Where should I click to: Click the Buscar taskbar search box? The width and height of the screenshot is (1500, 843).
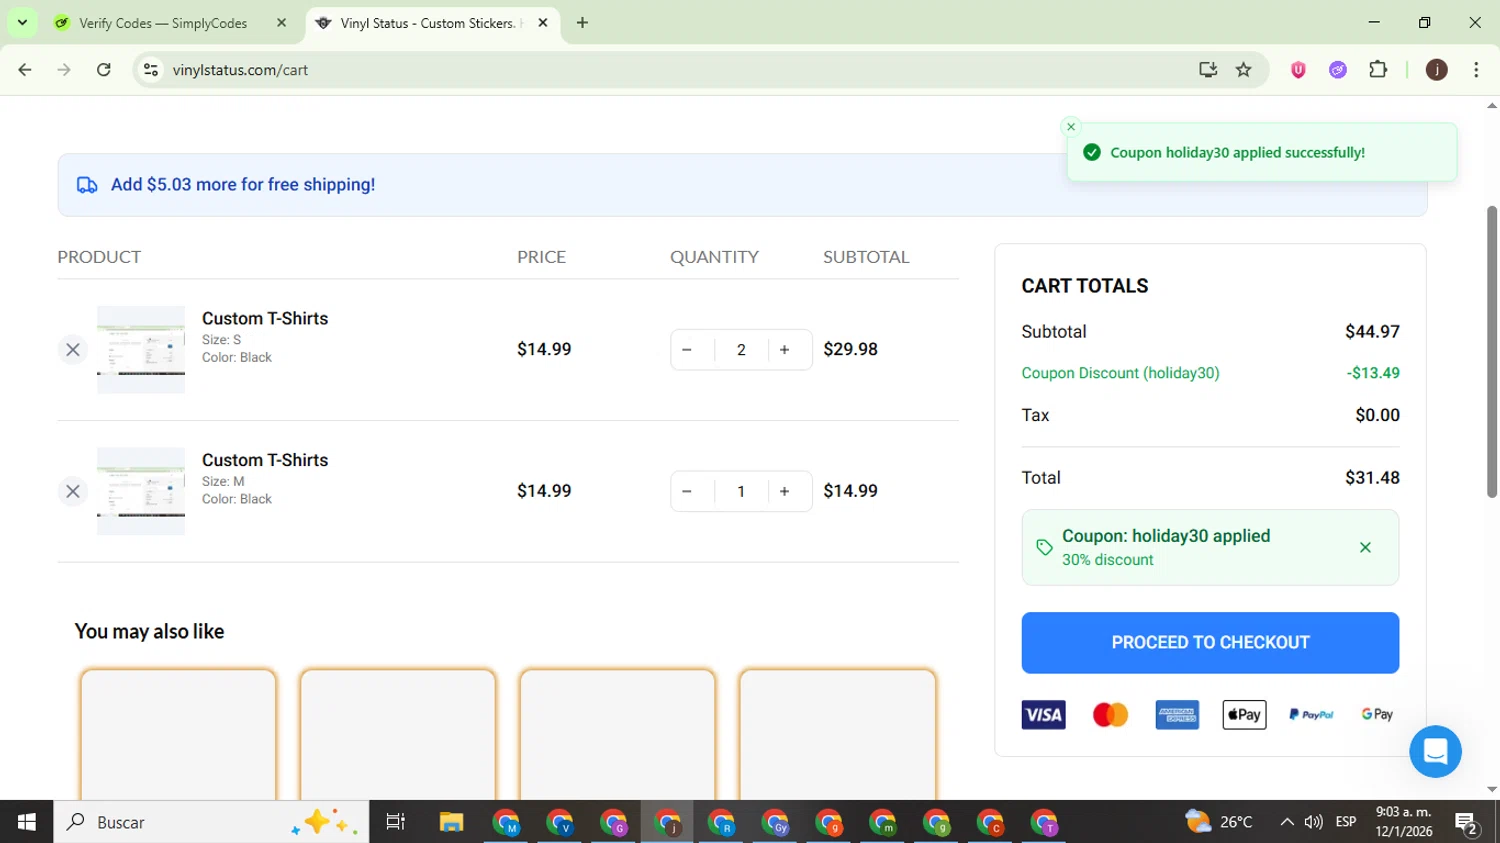click(x=211, y=822)
